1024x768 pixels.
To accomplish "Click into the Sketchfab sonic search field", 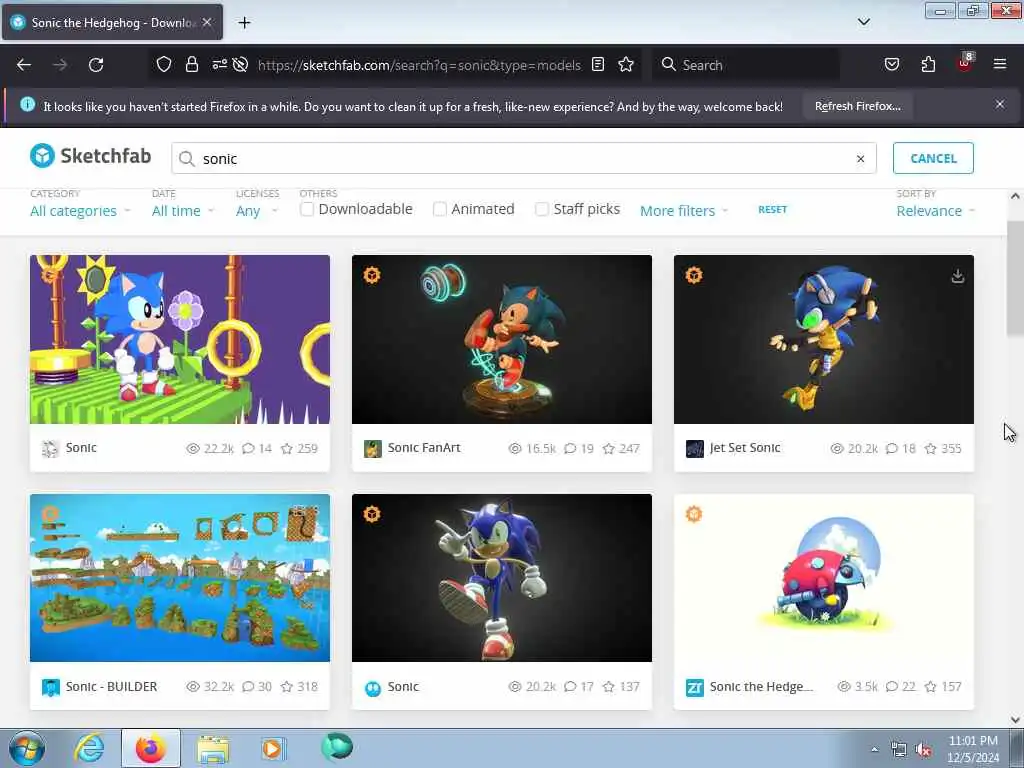I will pyautogui.click(x=524, y=159).
